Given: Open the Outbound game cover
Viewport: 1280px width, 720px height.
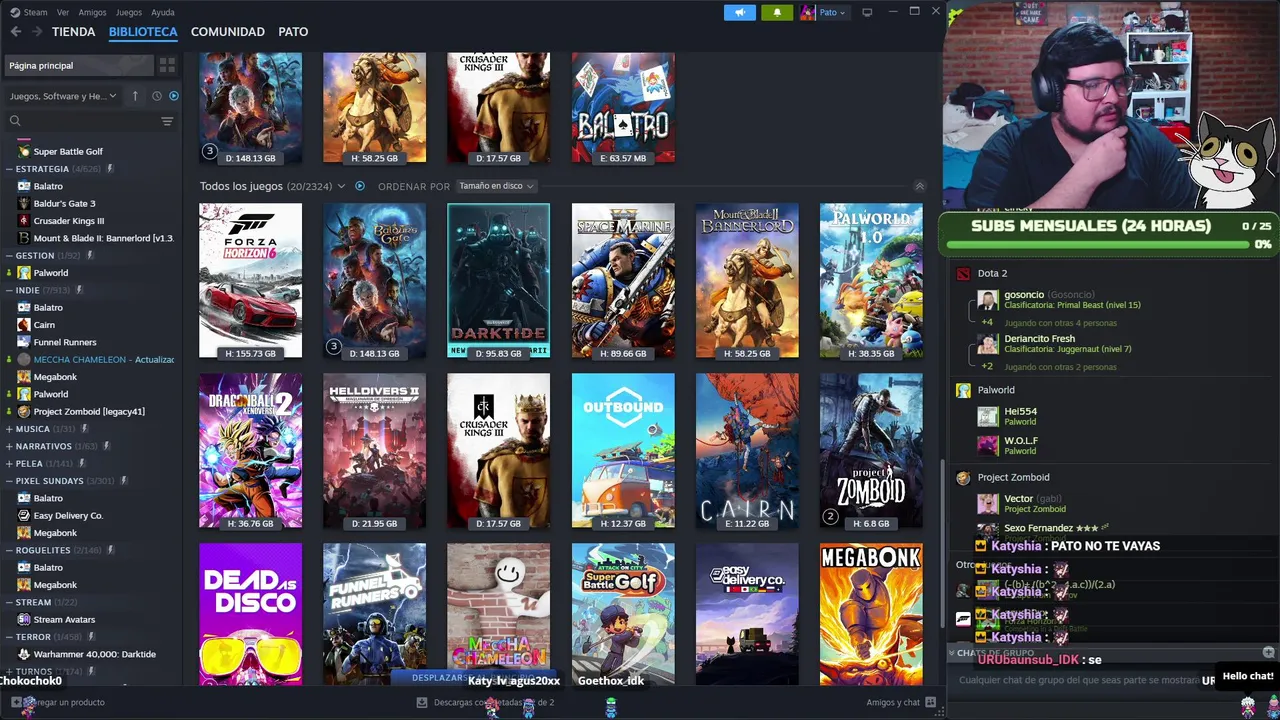Looking at the screenshot, I should 623,451.
